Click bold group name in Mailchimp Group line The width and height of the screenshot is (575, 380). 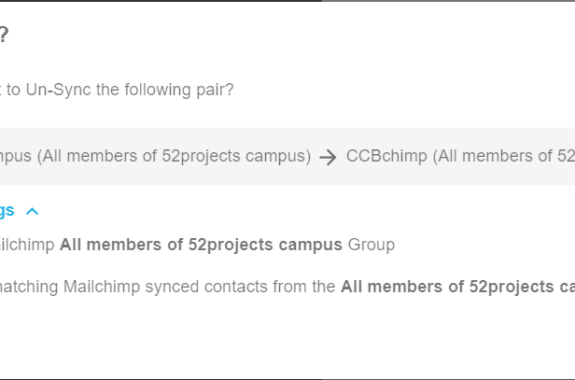point(201,245)
